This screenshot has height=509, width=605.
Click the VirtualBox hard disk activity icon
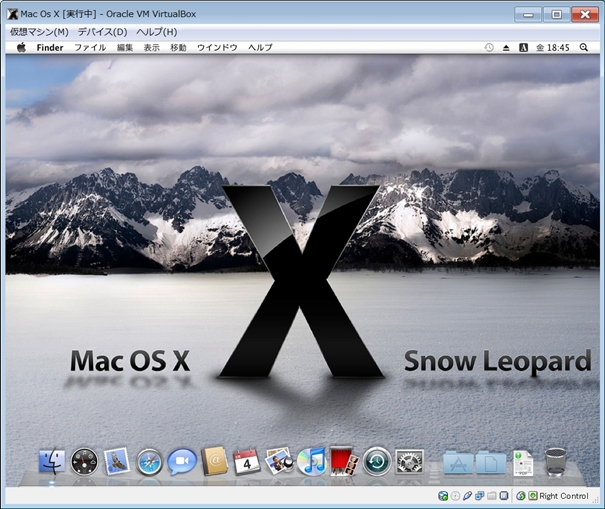[443, 496]
